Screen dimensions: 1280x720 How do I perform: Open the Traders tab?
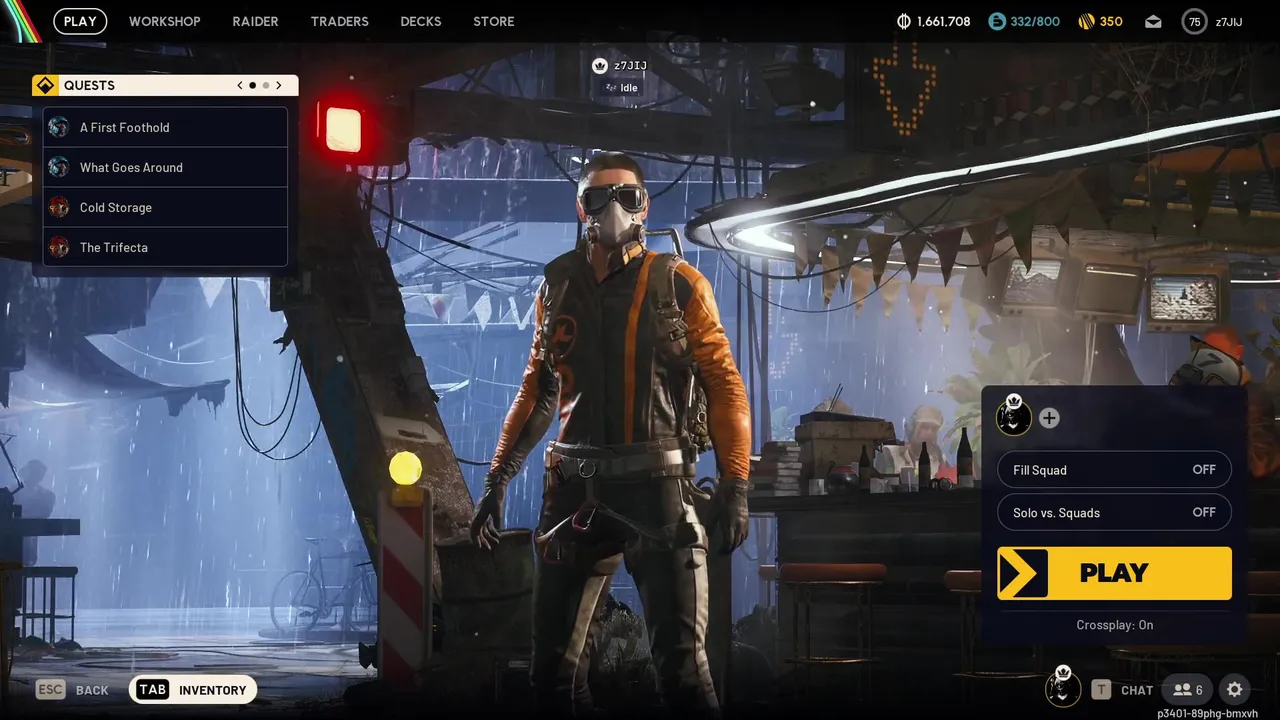click(339, 21)
